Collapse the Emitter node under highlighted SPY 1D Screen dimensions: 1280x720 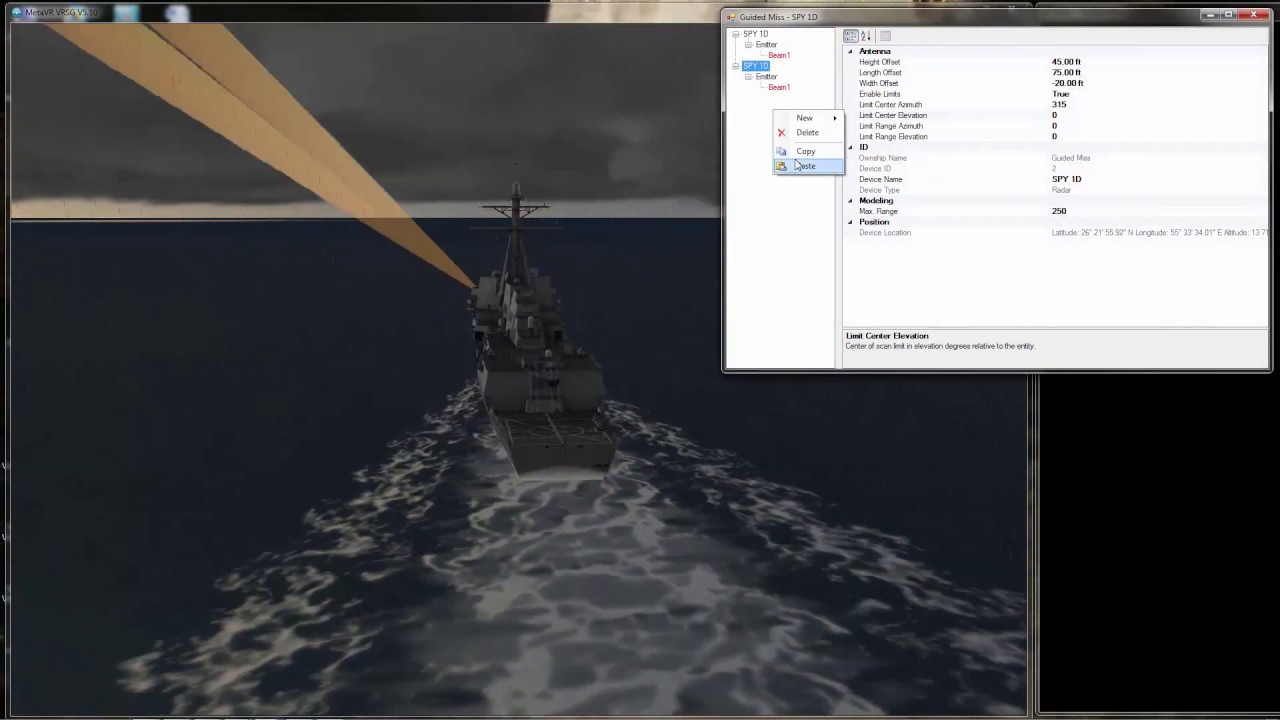[x=748, y=77]
